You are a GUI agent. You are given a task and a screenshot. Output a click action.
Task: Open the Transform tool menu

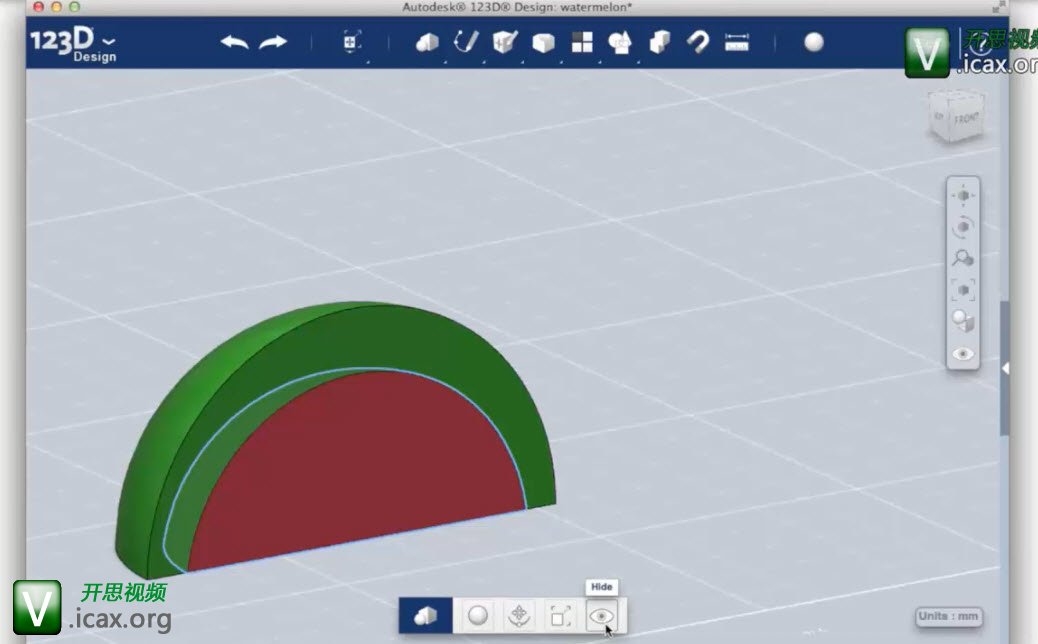pyautogui.click(x=351, y=42)
